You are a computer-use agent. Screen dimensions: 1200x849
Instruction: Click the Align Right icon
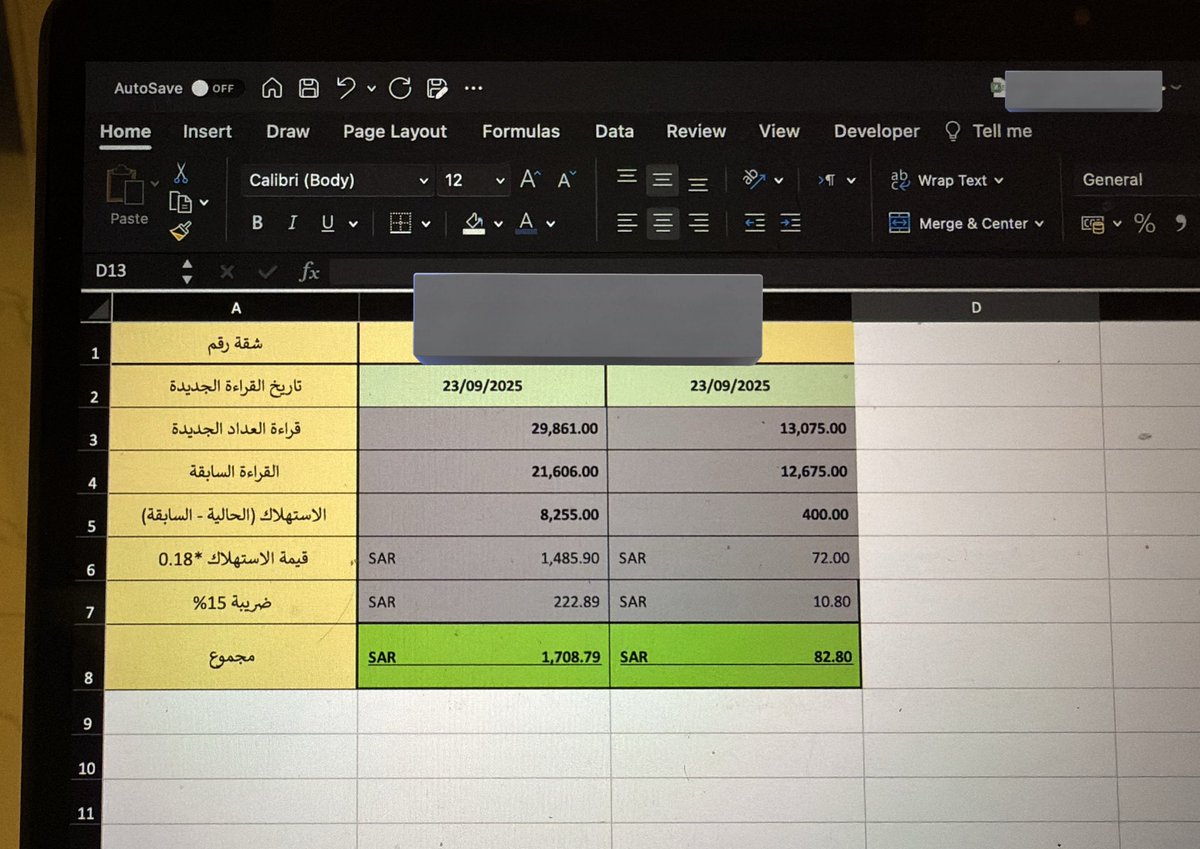(x=699, y=223)
